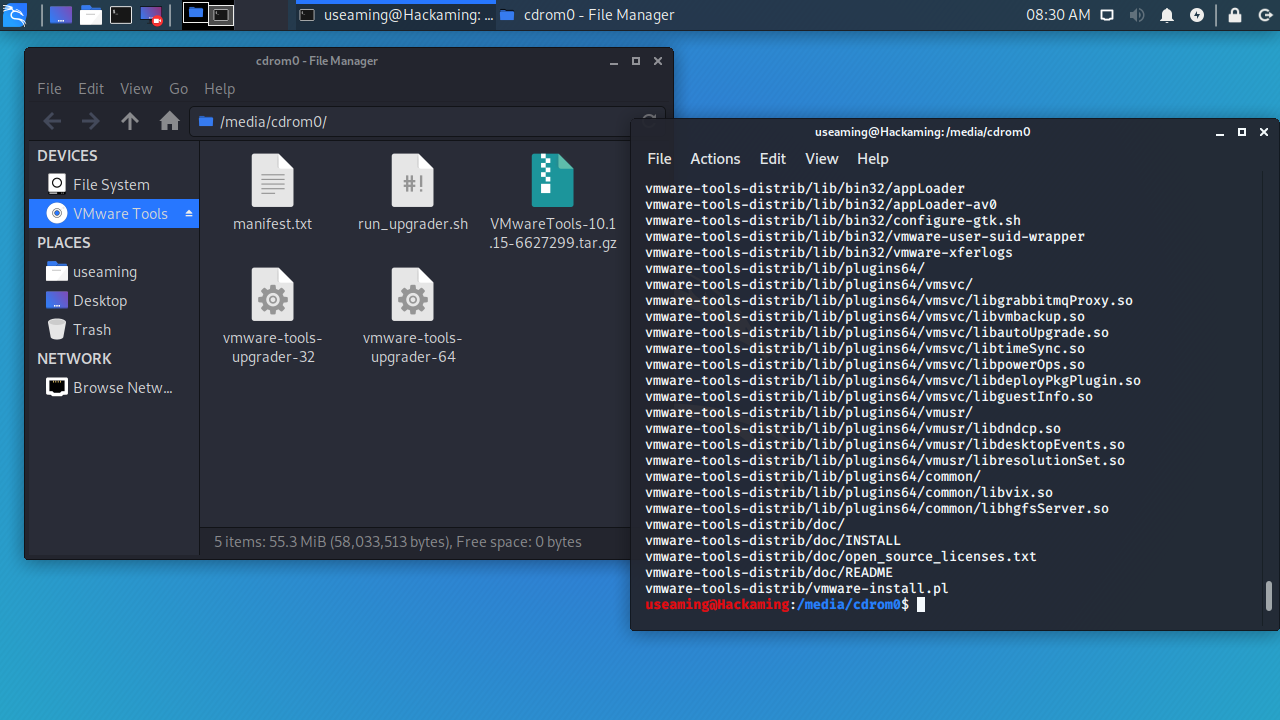
Task: Close the File Manager window
Action: [658, 61]
